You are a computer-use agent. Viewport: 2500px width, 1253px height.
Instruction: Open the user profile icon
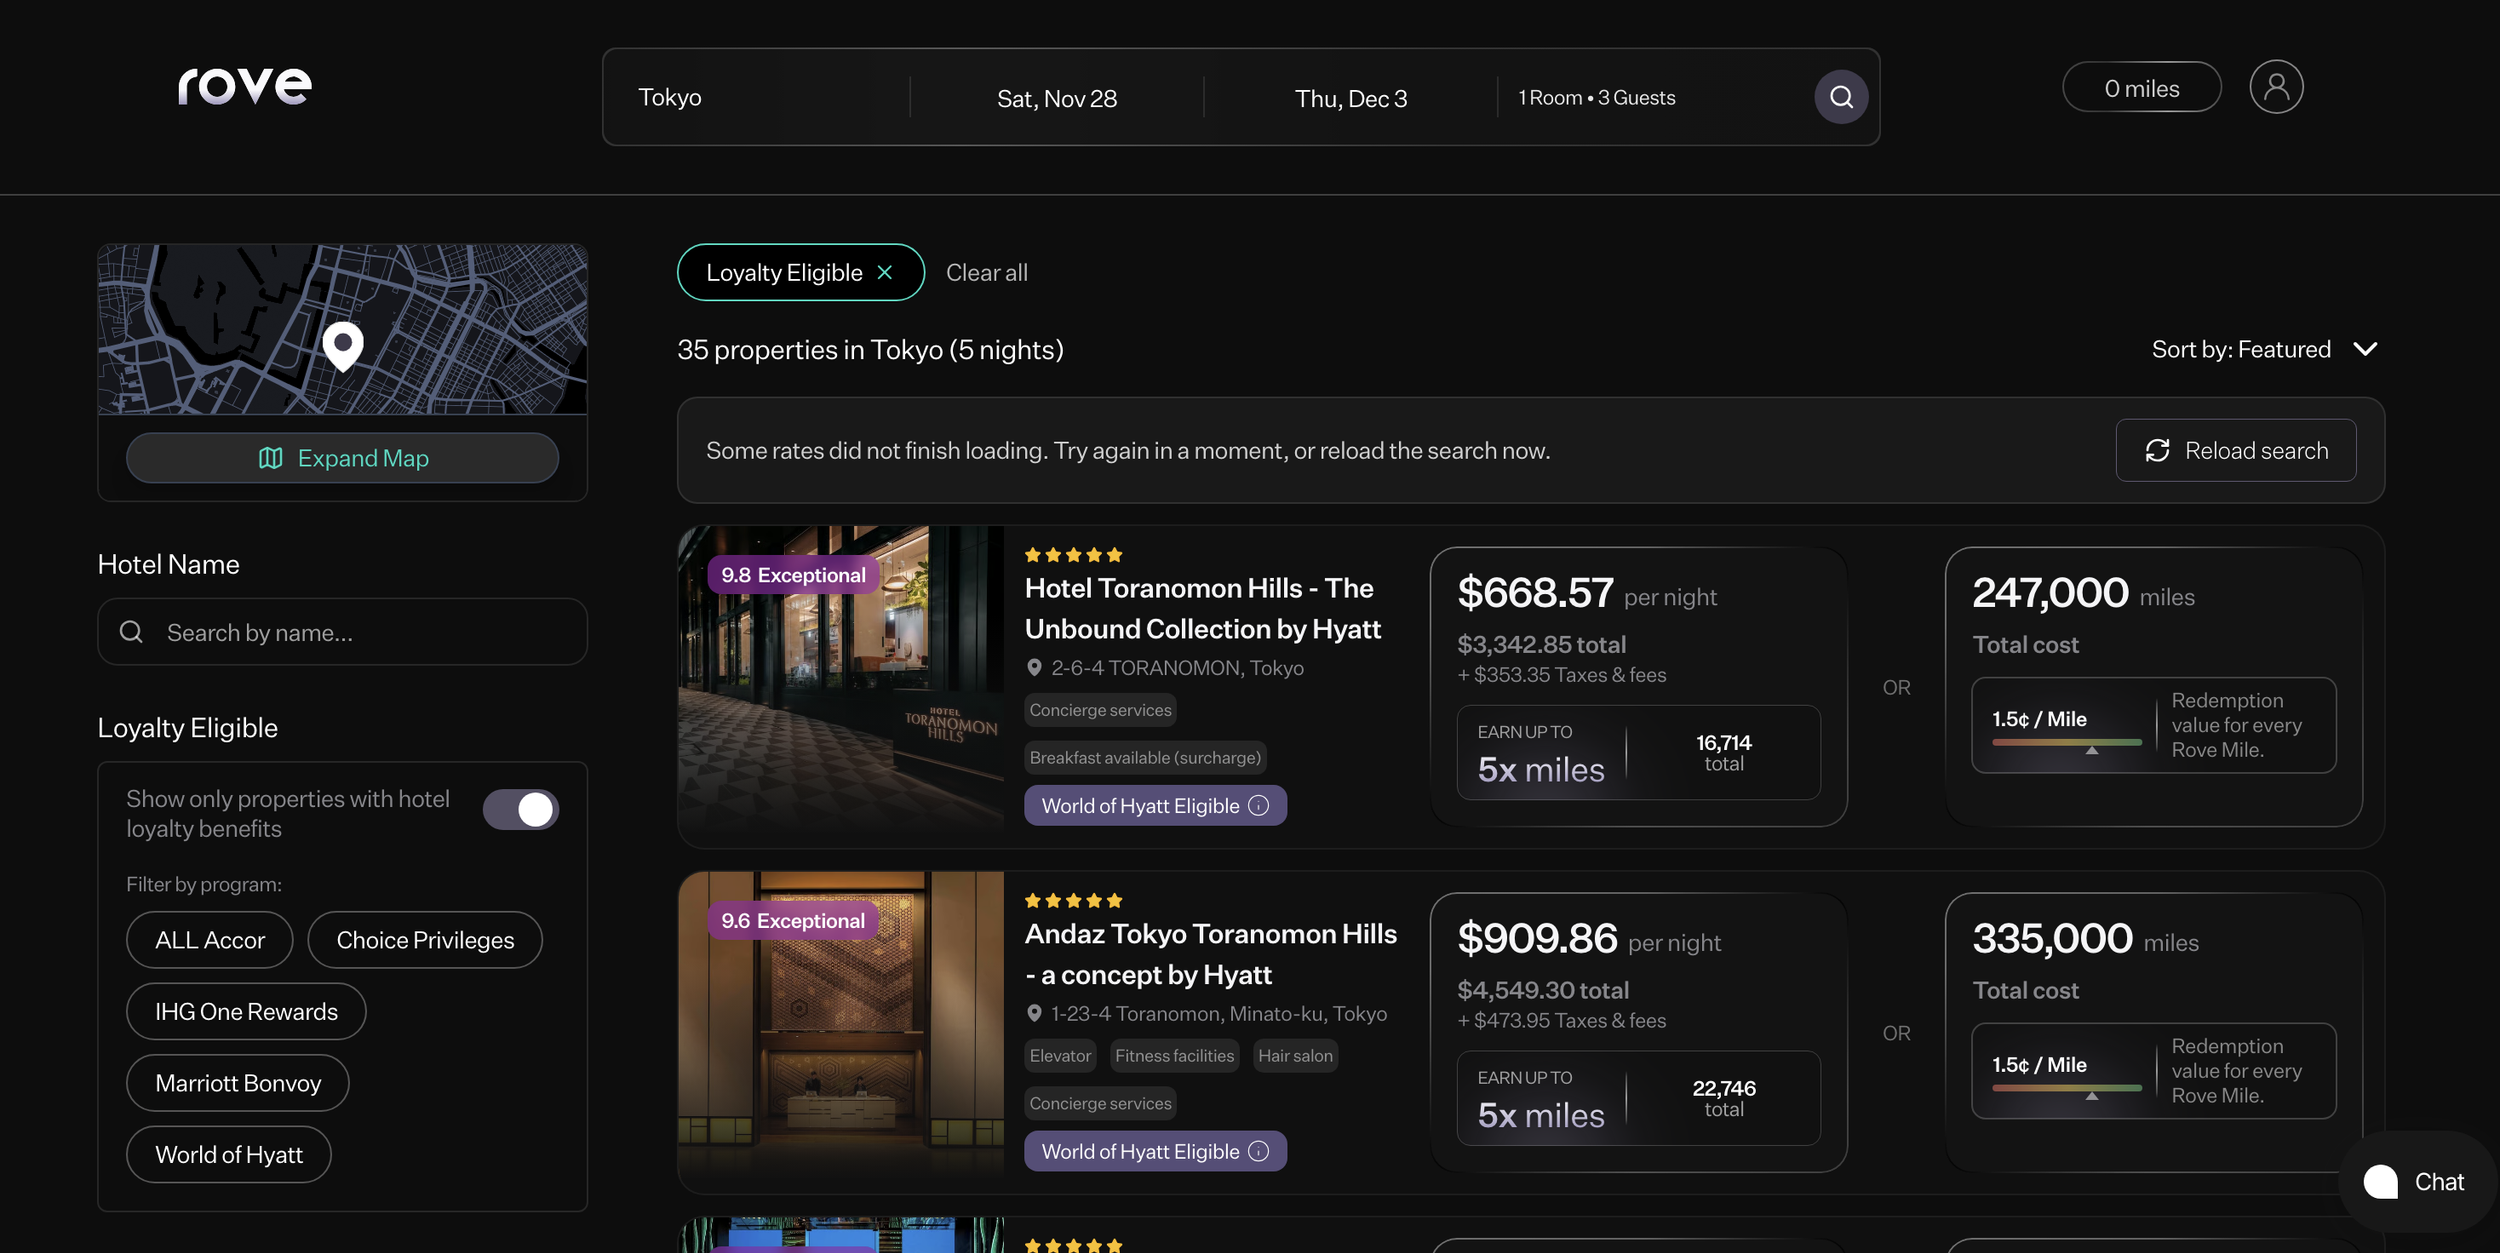click(x=2276, y=87)
